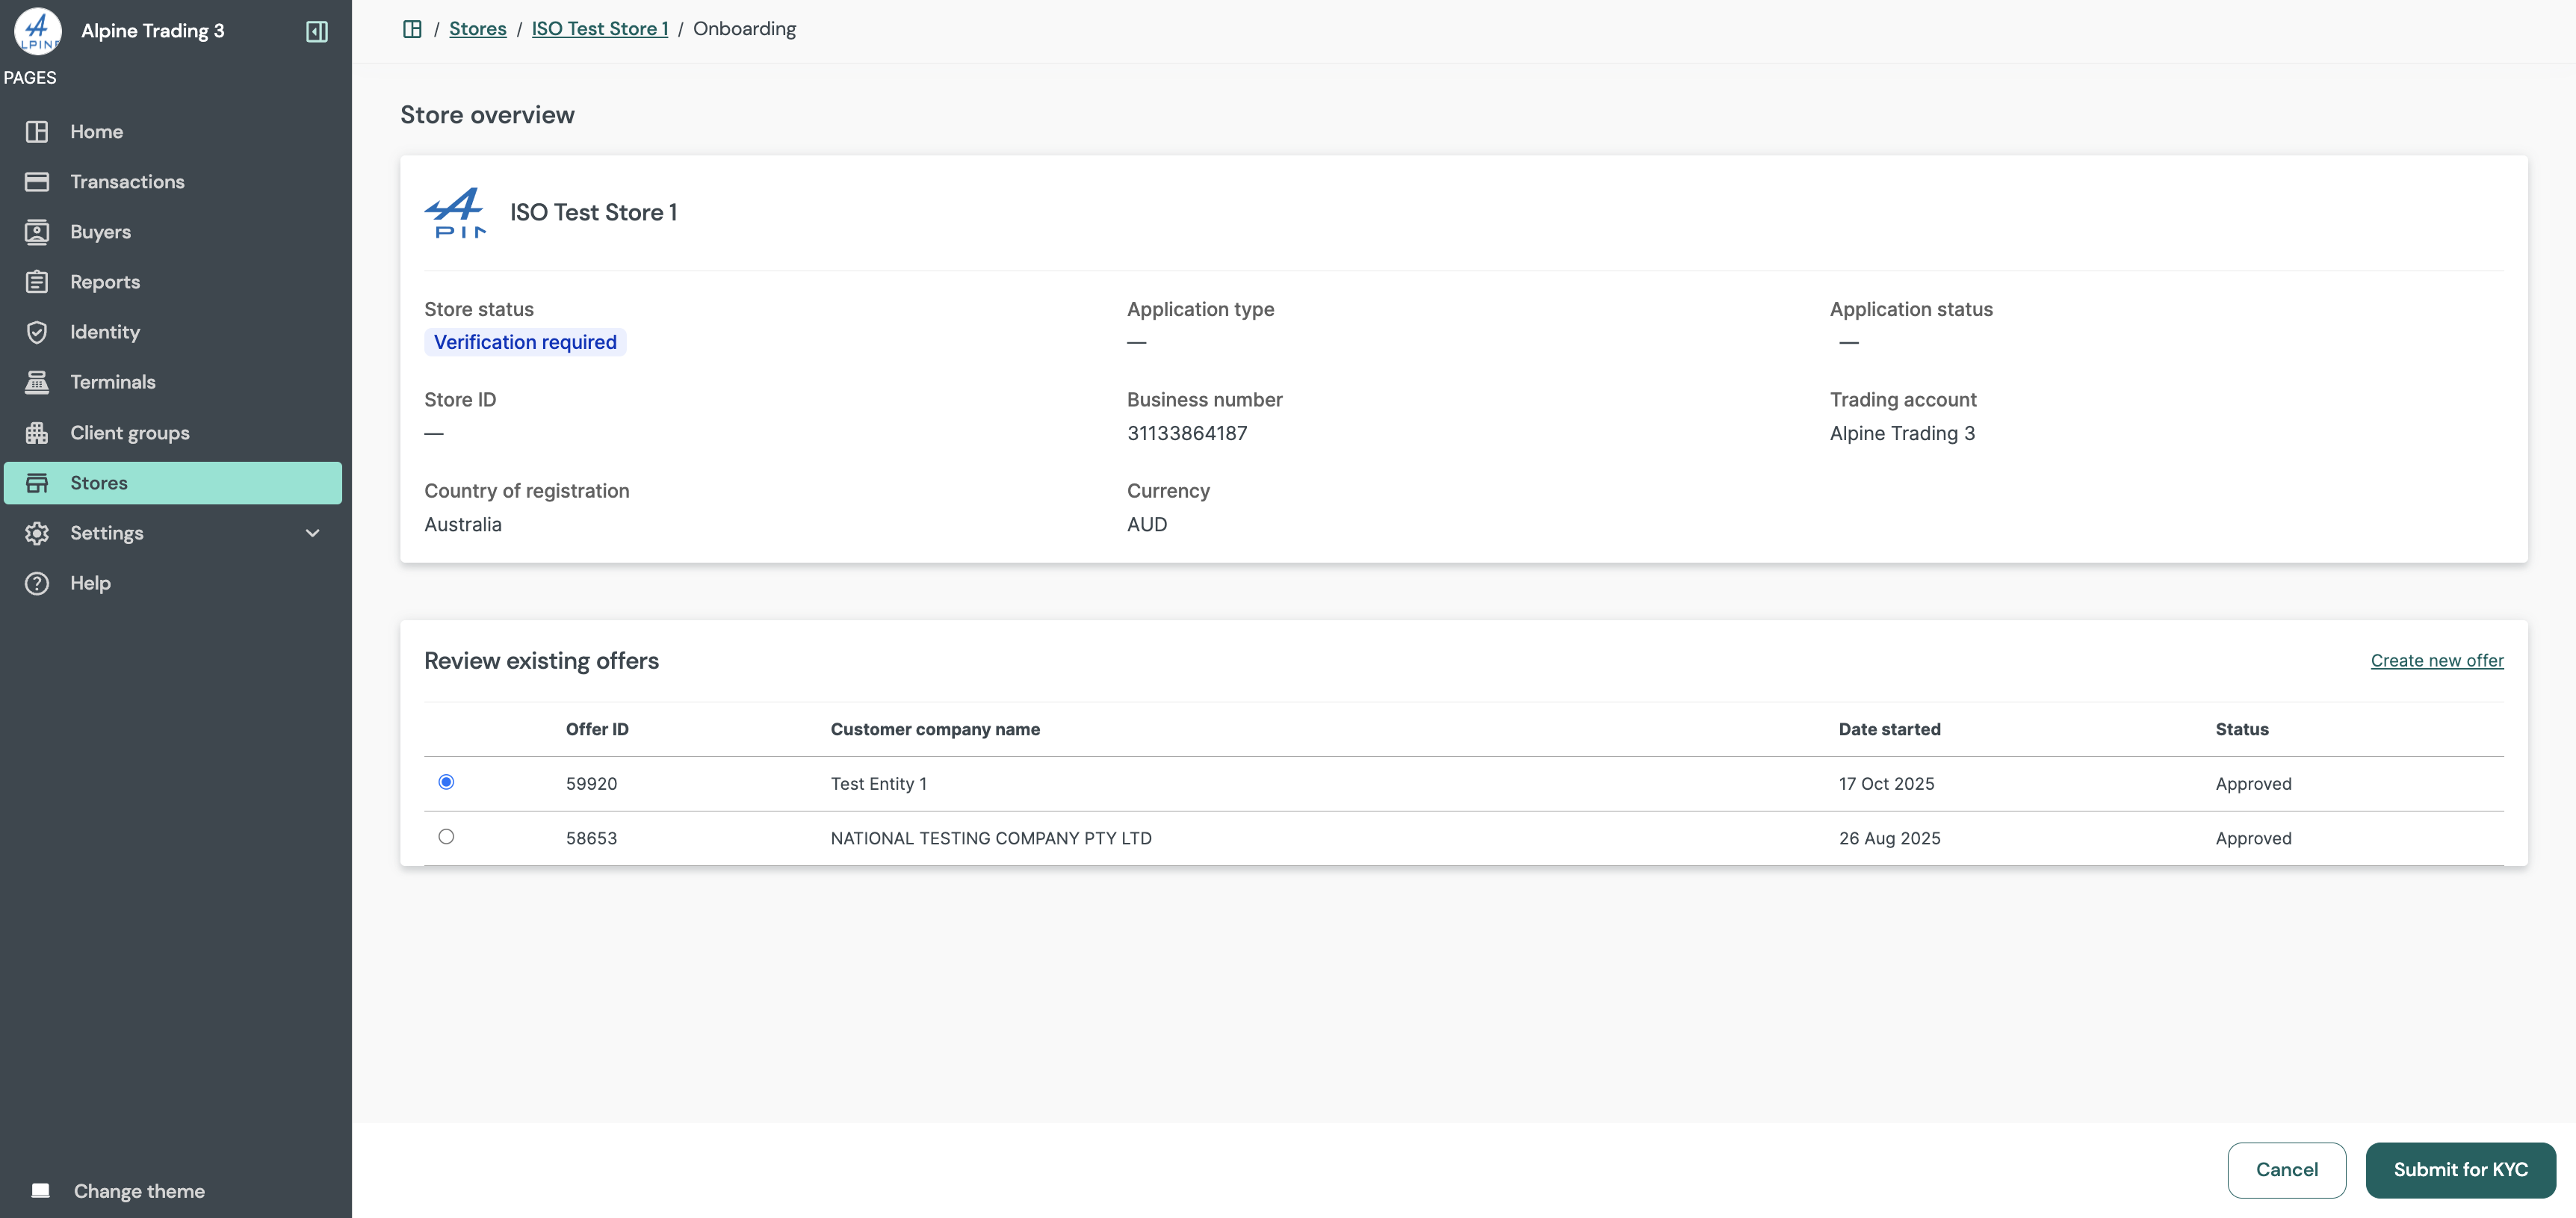Open the Client groups icon
This screenshot has height=1218, width=2576.
point(37,432)
